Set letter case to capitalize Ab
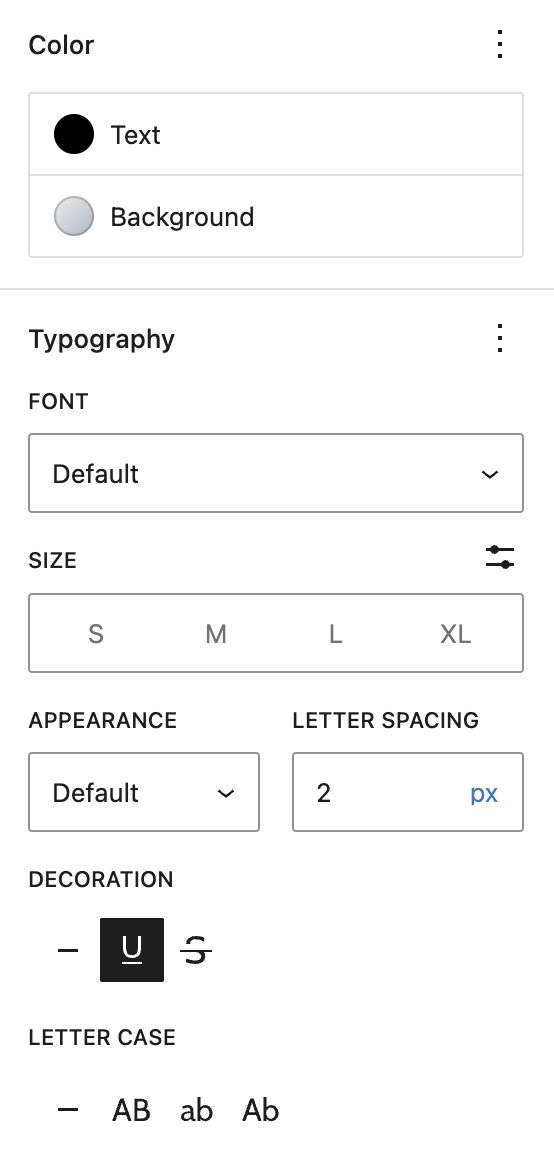This screenshot has width=554, height=1168. click(261, 1110)
